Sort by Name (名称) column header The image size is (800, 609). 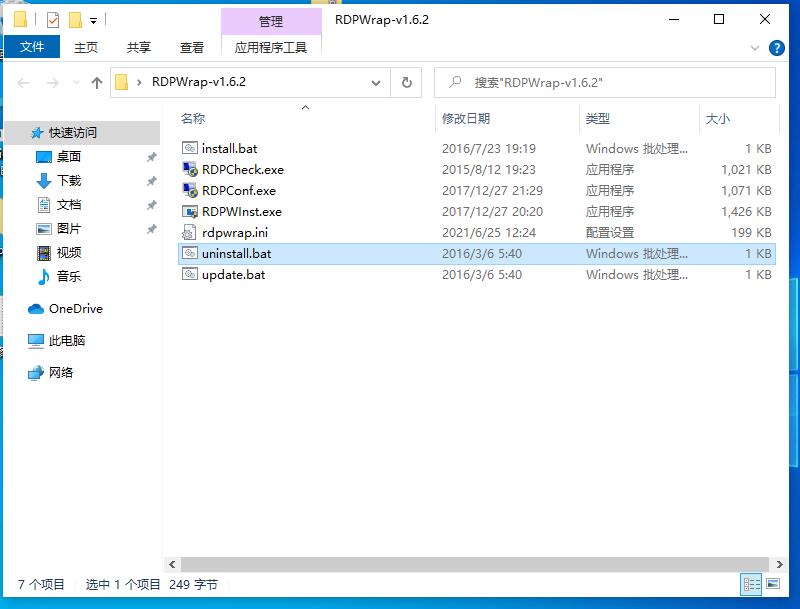[193, 118]
